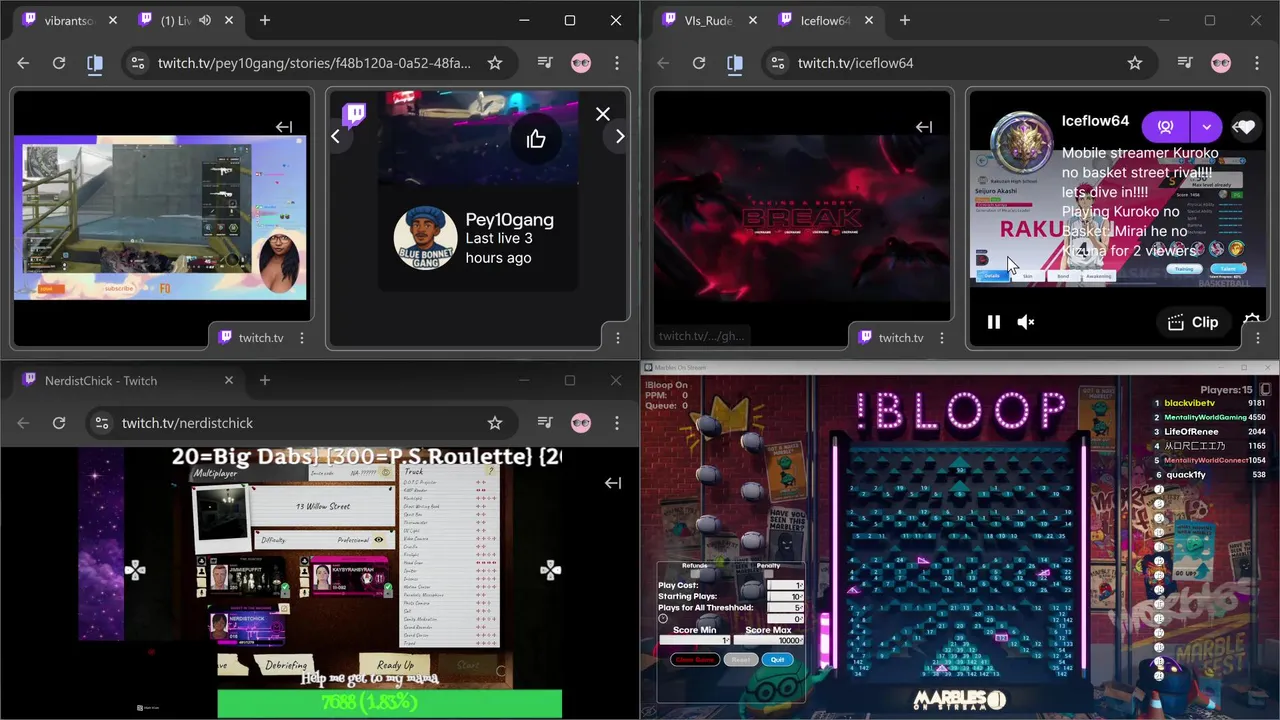
Task: Open pane options beside twitch.tv chip, pey10gang window
Action: pos(302,338)
